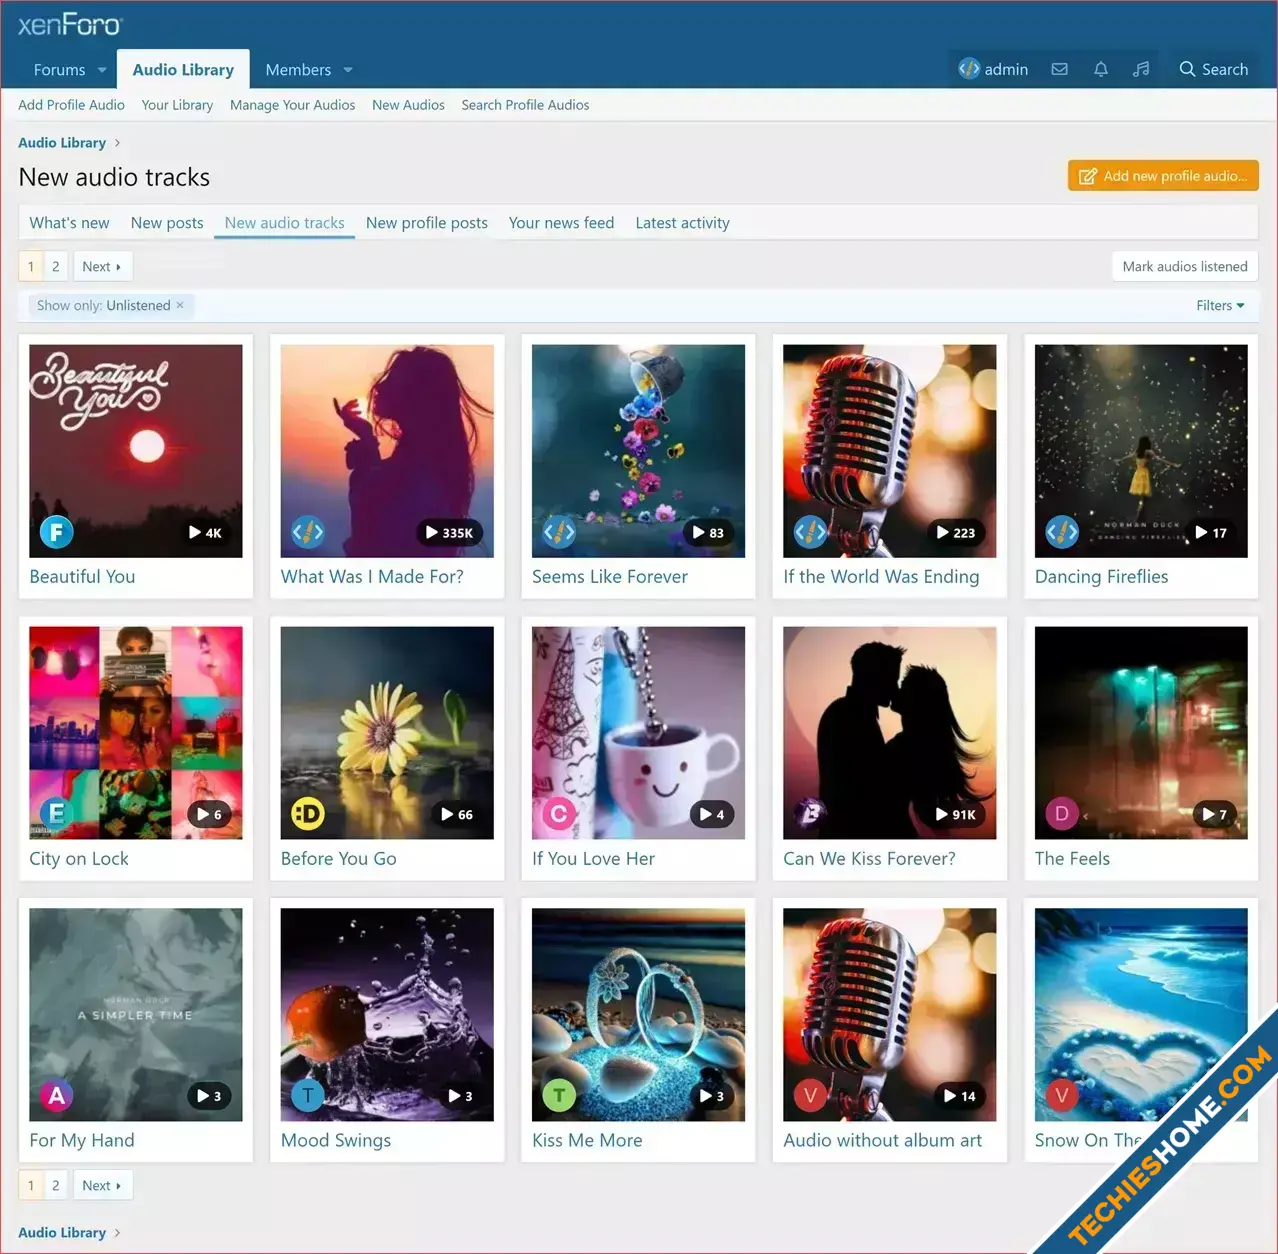Viewport: 1278px width, 1254px height.
Task: Click the A avatar on For My Hand
Action: (x=57, y=1096)
